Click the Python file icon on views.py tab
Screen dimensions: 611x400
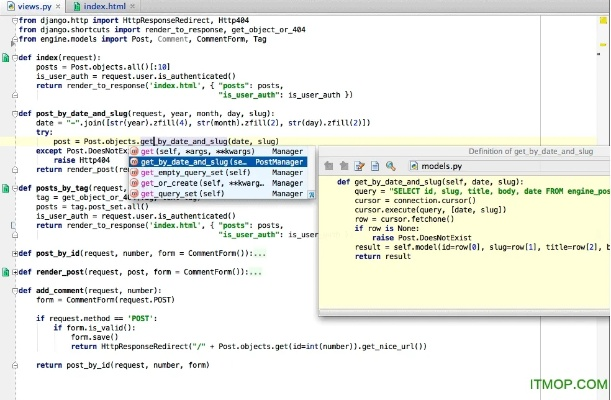tap(11, 6)
